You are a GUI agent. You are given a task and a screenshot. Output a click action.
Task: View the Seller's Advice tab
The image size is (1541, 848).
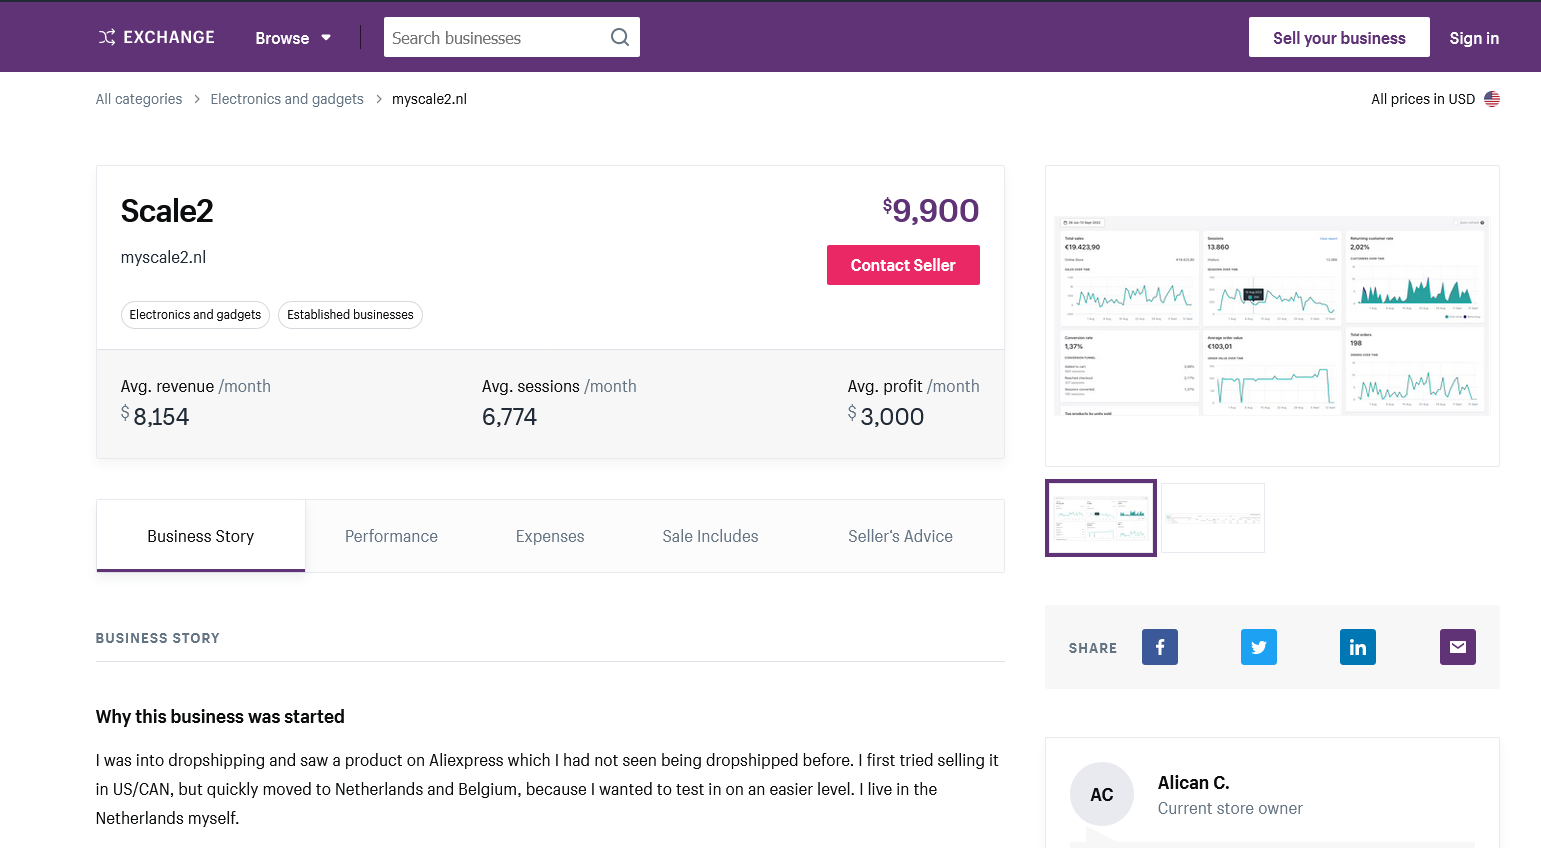pyautogui.click(x=900, y=536)
